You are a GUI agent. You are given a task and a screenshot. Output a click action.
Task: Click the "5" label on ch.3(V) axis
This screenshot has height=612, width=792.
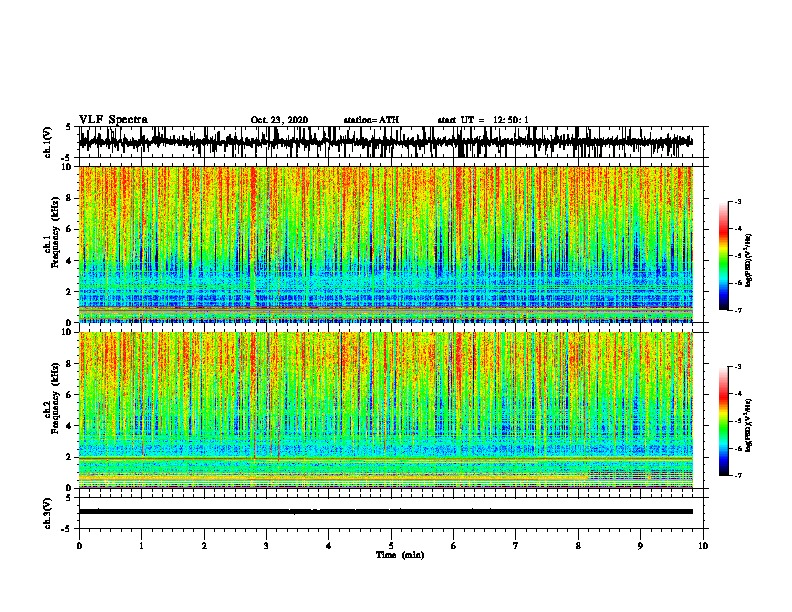69,498
